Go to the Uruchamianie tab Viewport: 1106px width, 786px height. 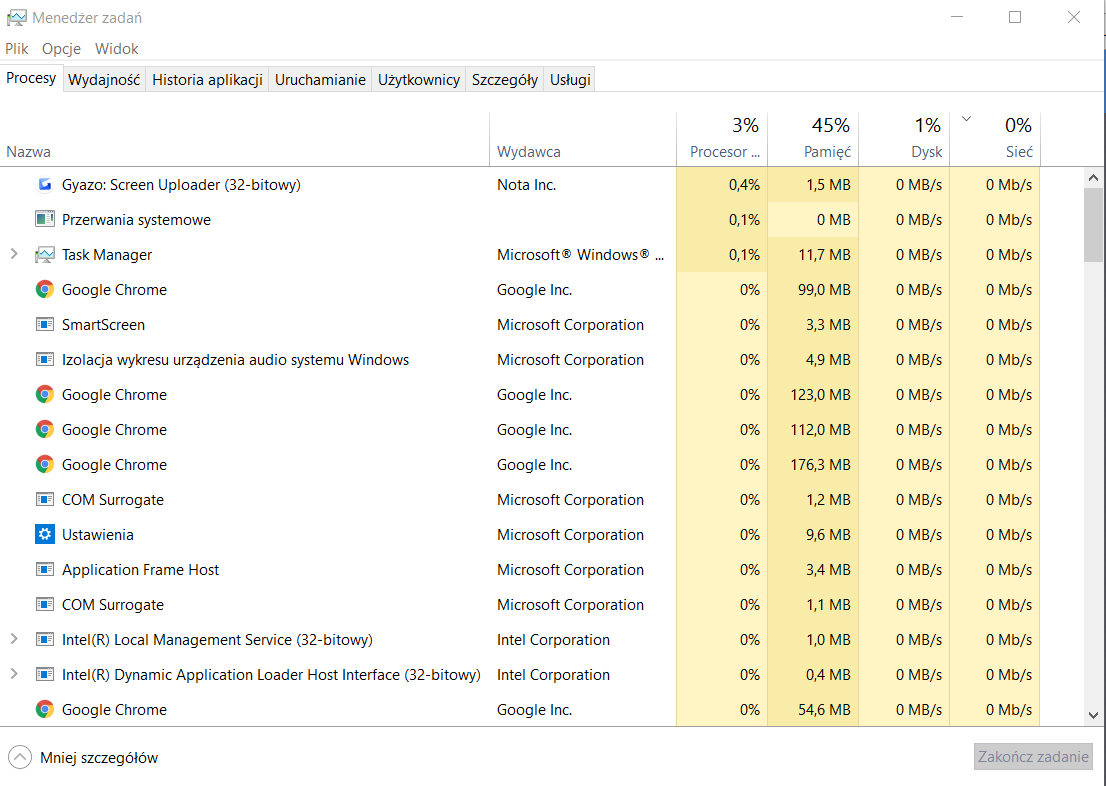[x=320, y=80]
